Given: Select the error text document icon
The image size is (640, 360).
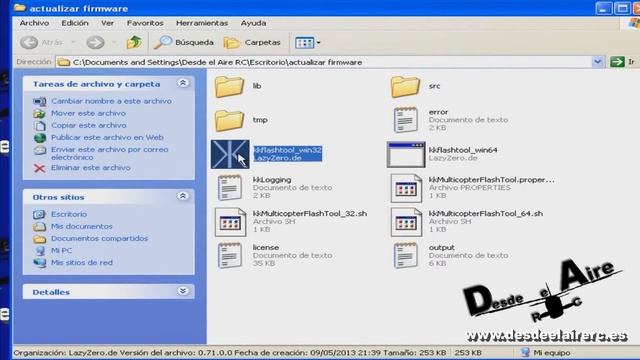Looking at the screenshot, I should (x=405, y=120).
